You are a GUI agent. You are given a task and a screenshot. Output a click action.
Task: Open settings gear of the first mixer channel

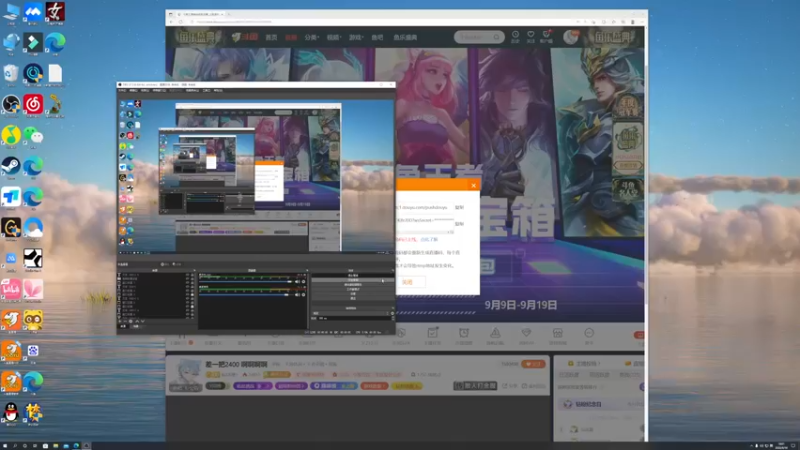tap(303, 282)
